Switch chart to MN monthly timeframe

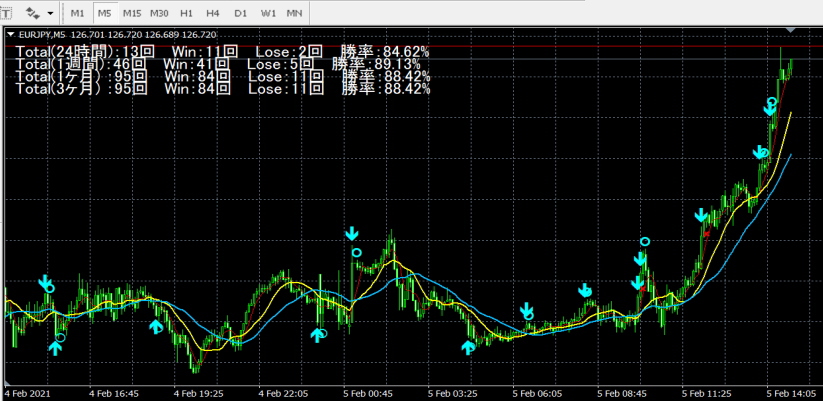[294, 13]
